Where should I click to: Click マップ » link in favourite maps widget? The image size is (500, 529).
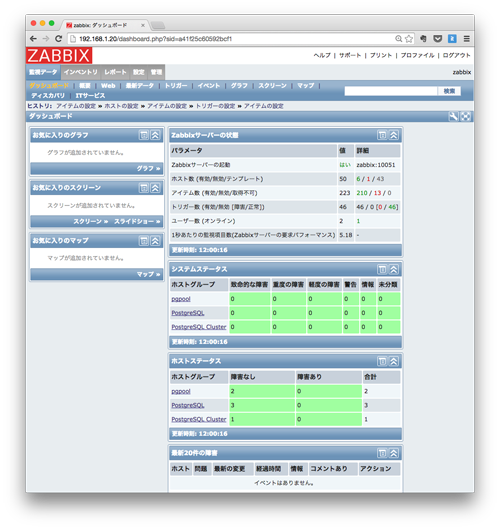pos(148,274)
